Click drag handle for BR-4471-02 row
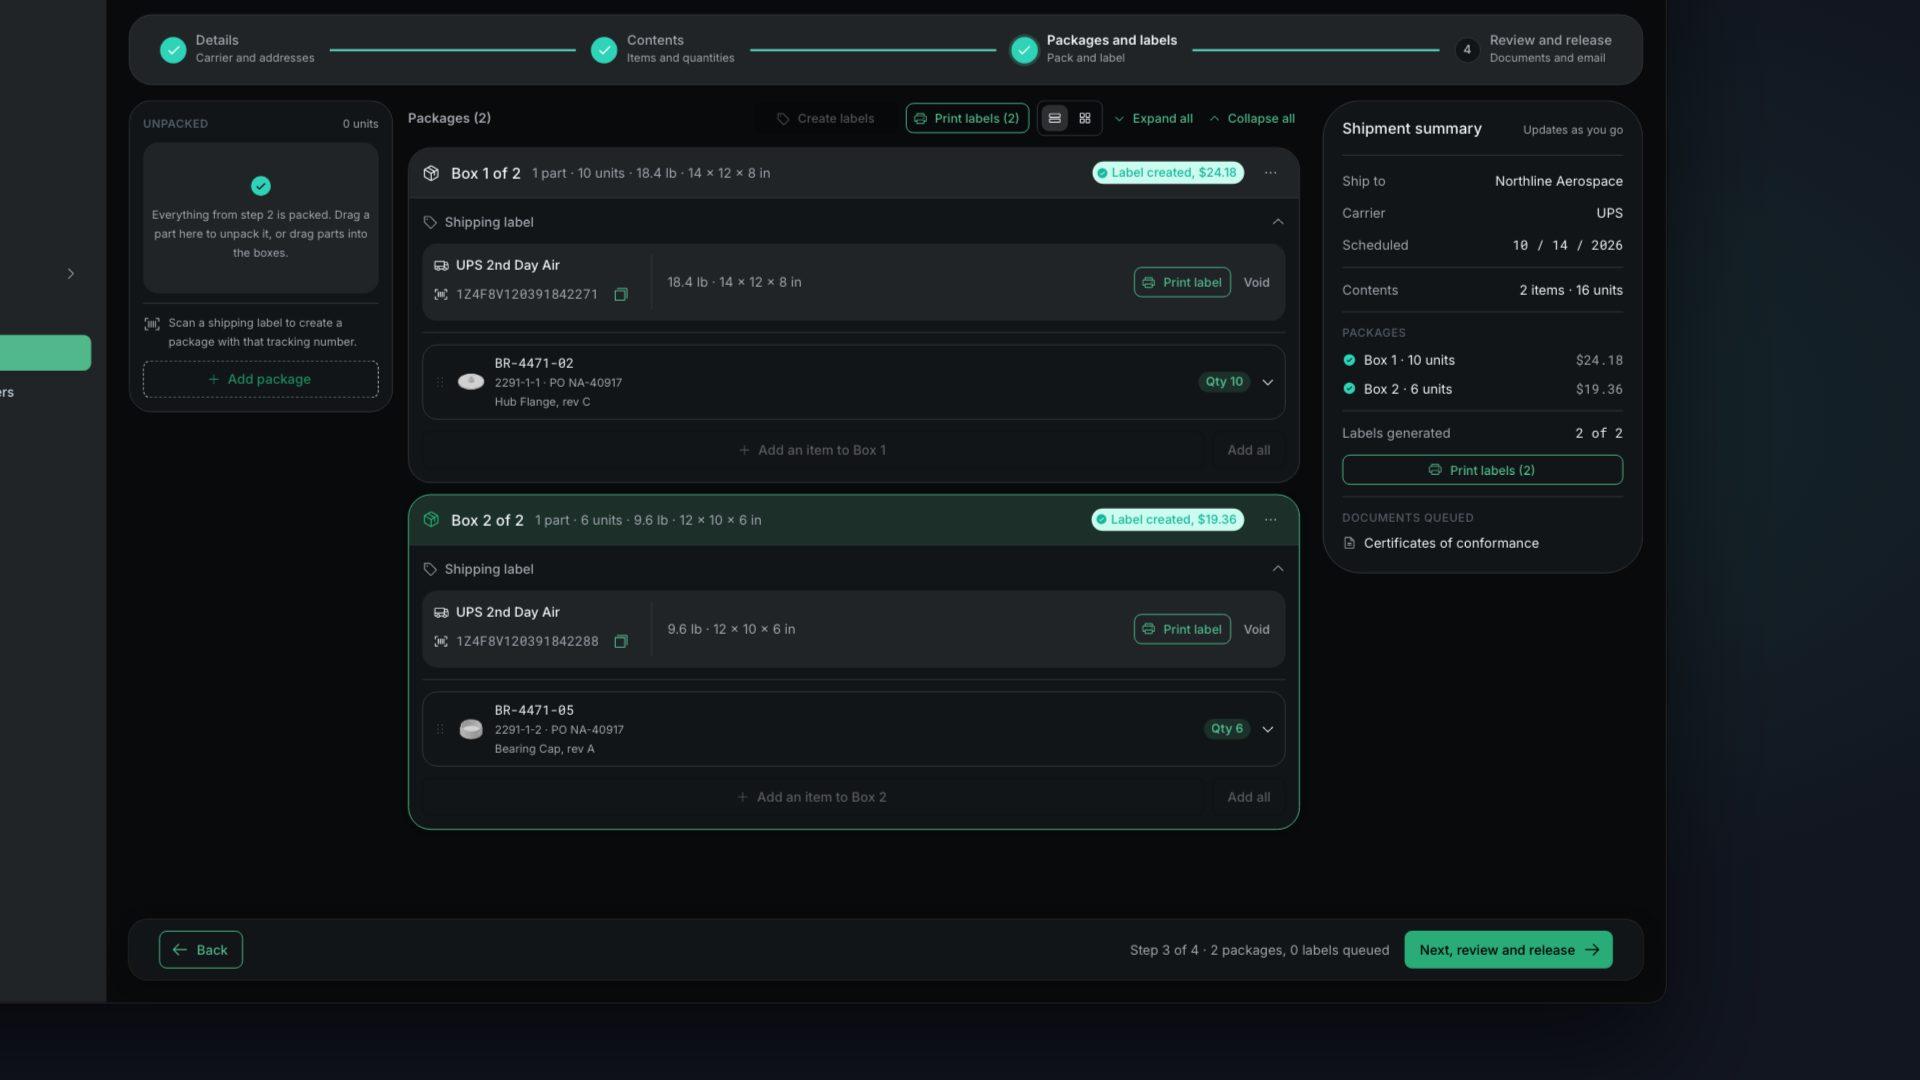The image size is (1920, 1080). 440,382
